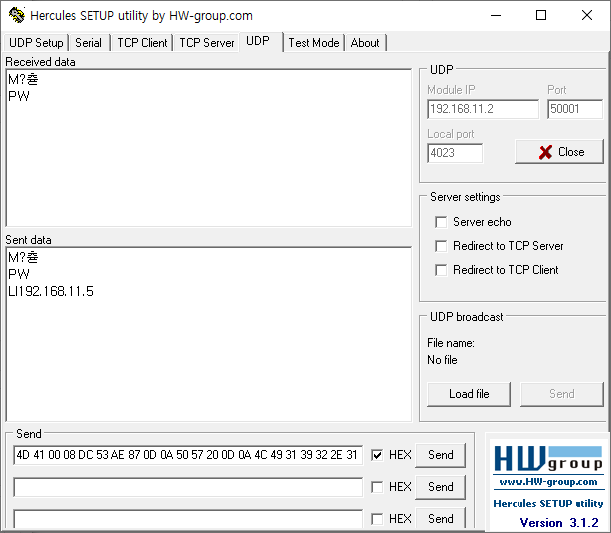This screenshot has width=611, height=533.
Task: Enable HEX for the second send line
Action: (377, 487)
